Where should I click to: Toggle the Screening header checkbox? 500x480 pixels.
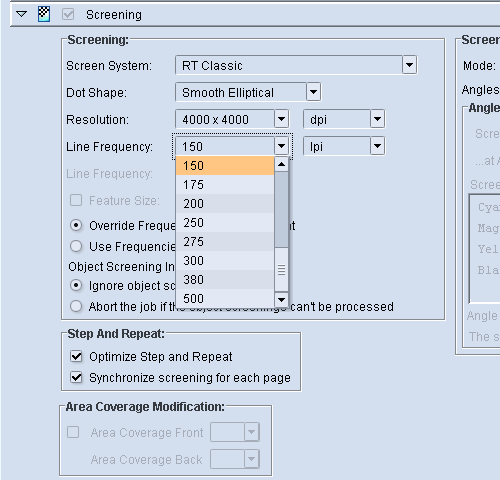point(68,14)
